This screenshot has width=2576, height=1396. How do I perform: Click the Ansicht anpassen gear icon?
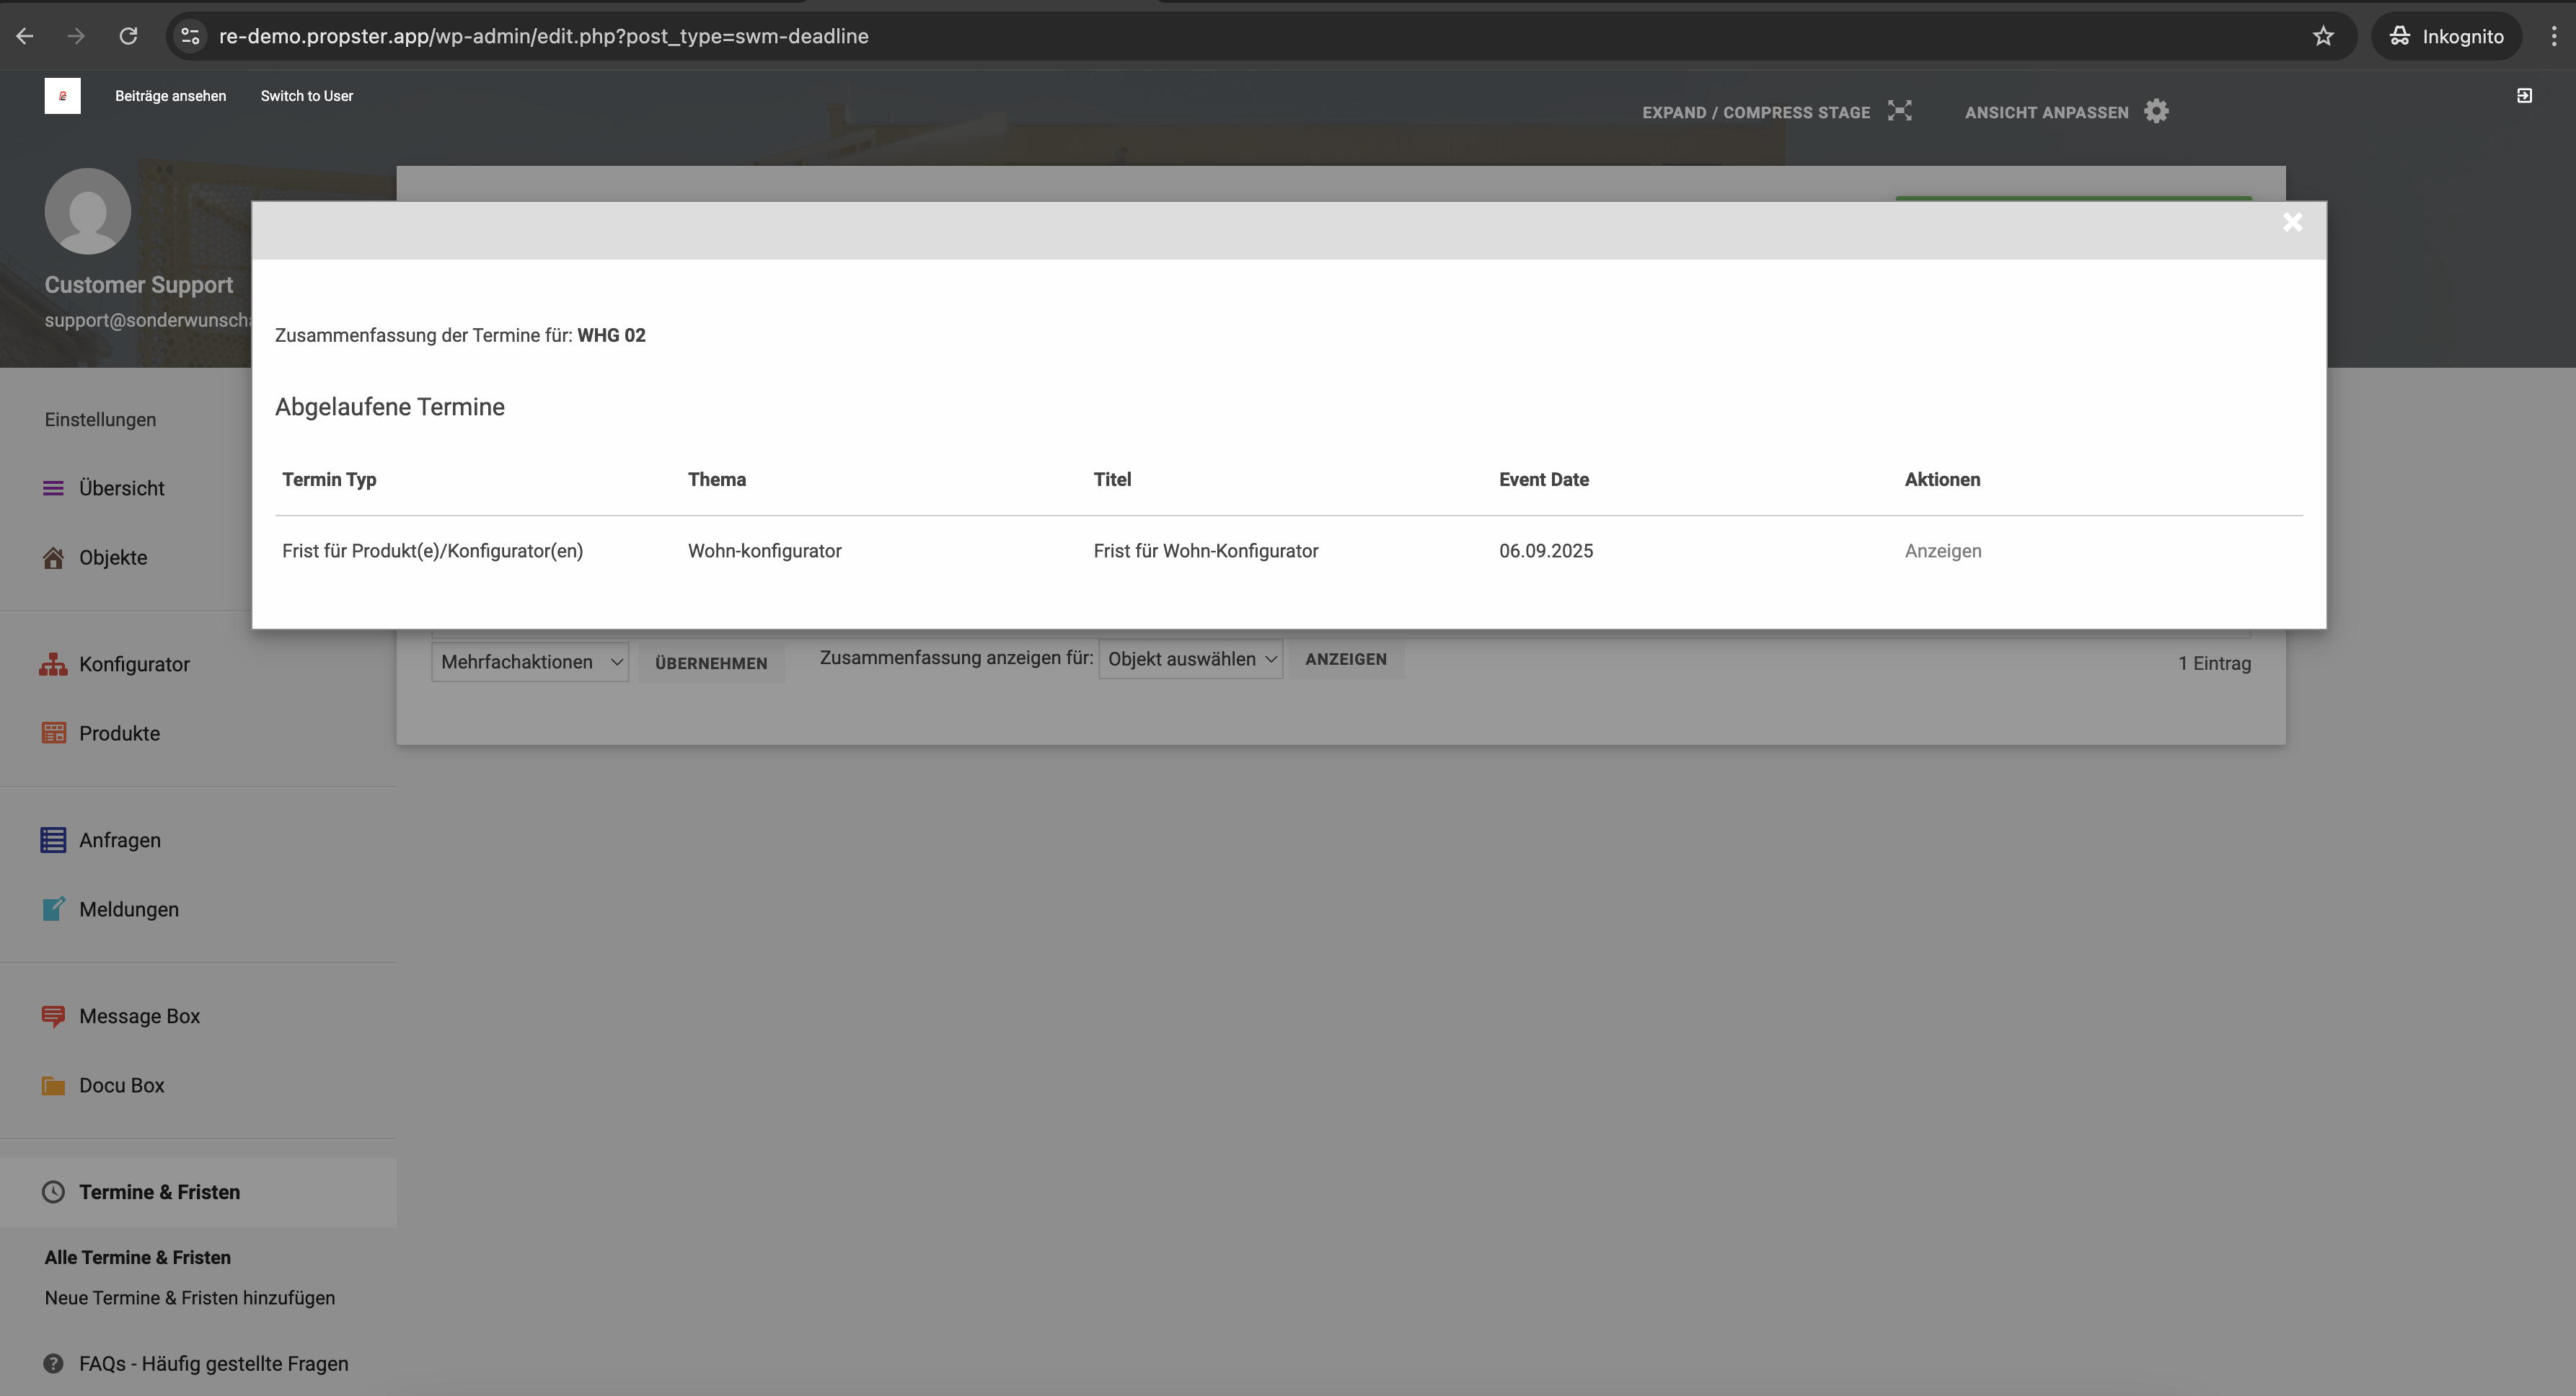(2156, 111)
